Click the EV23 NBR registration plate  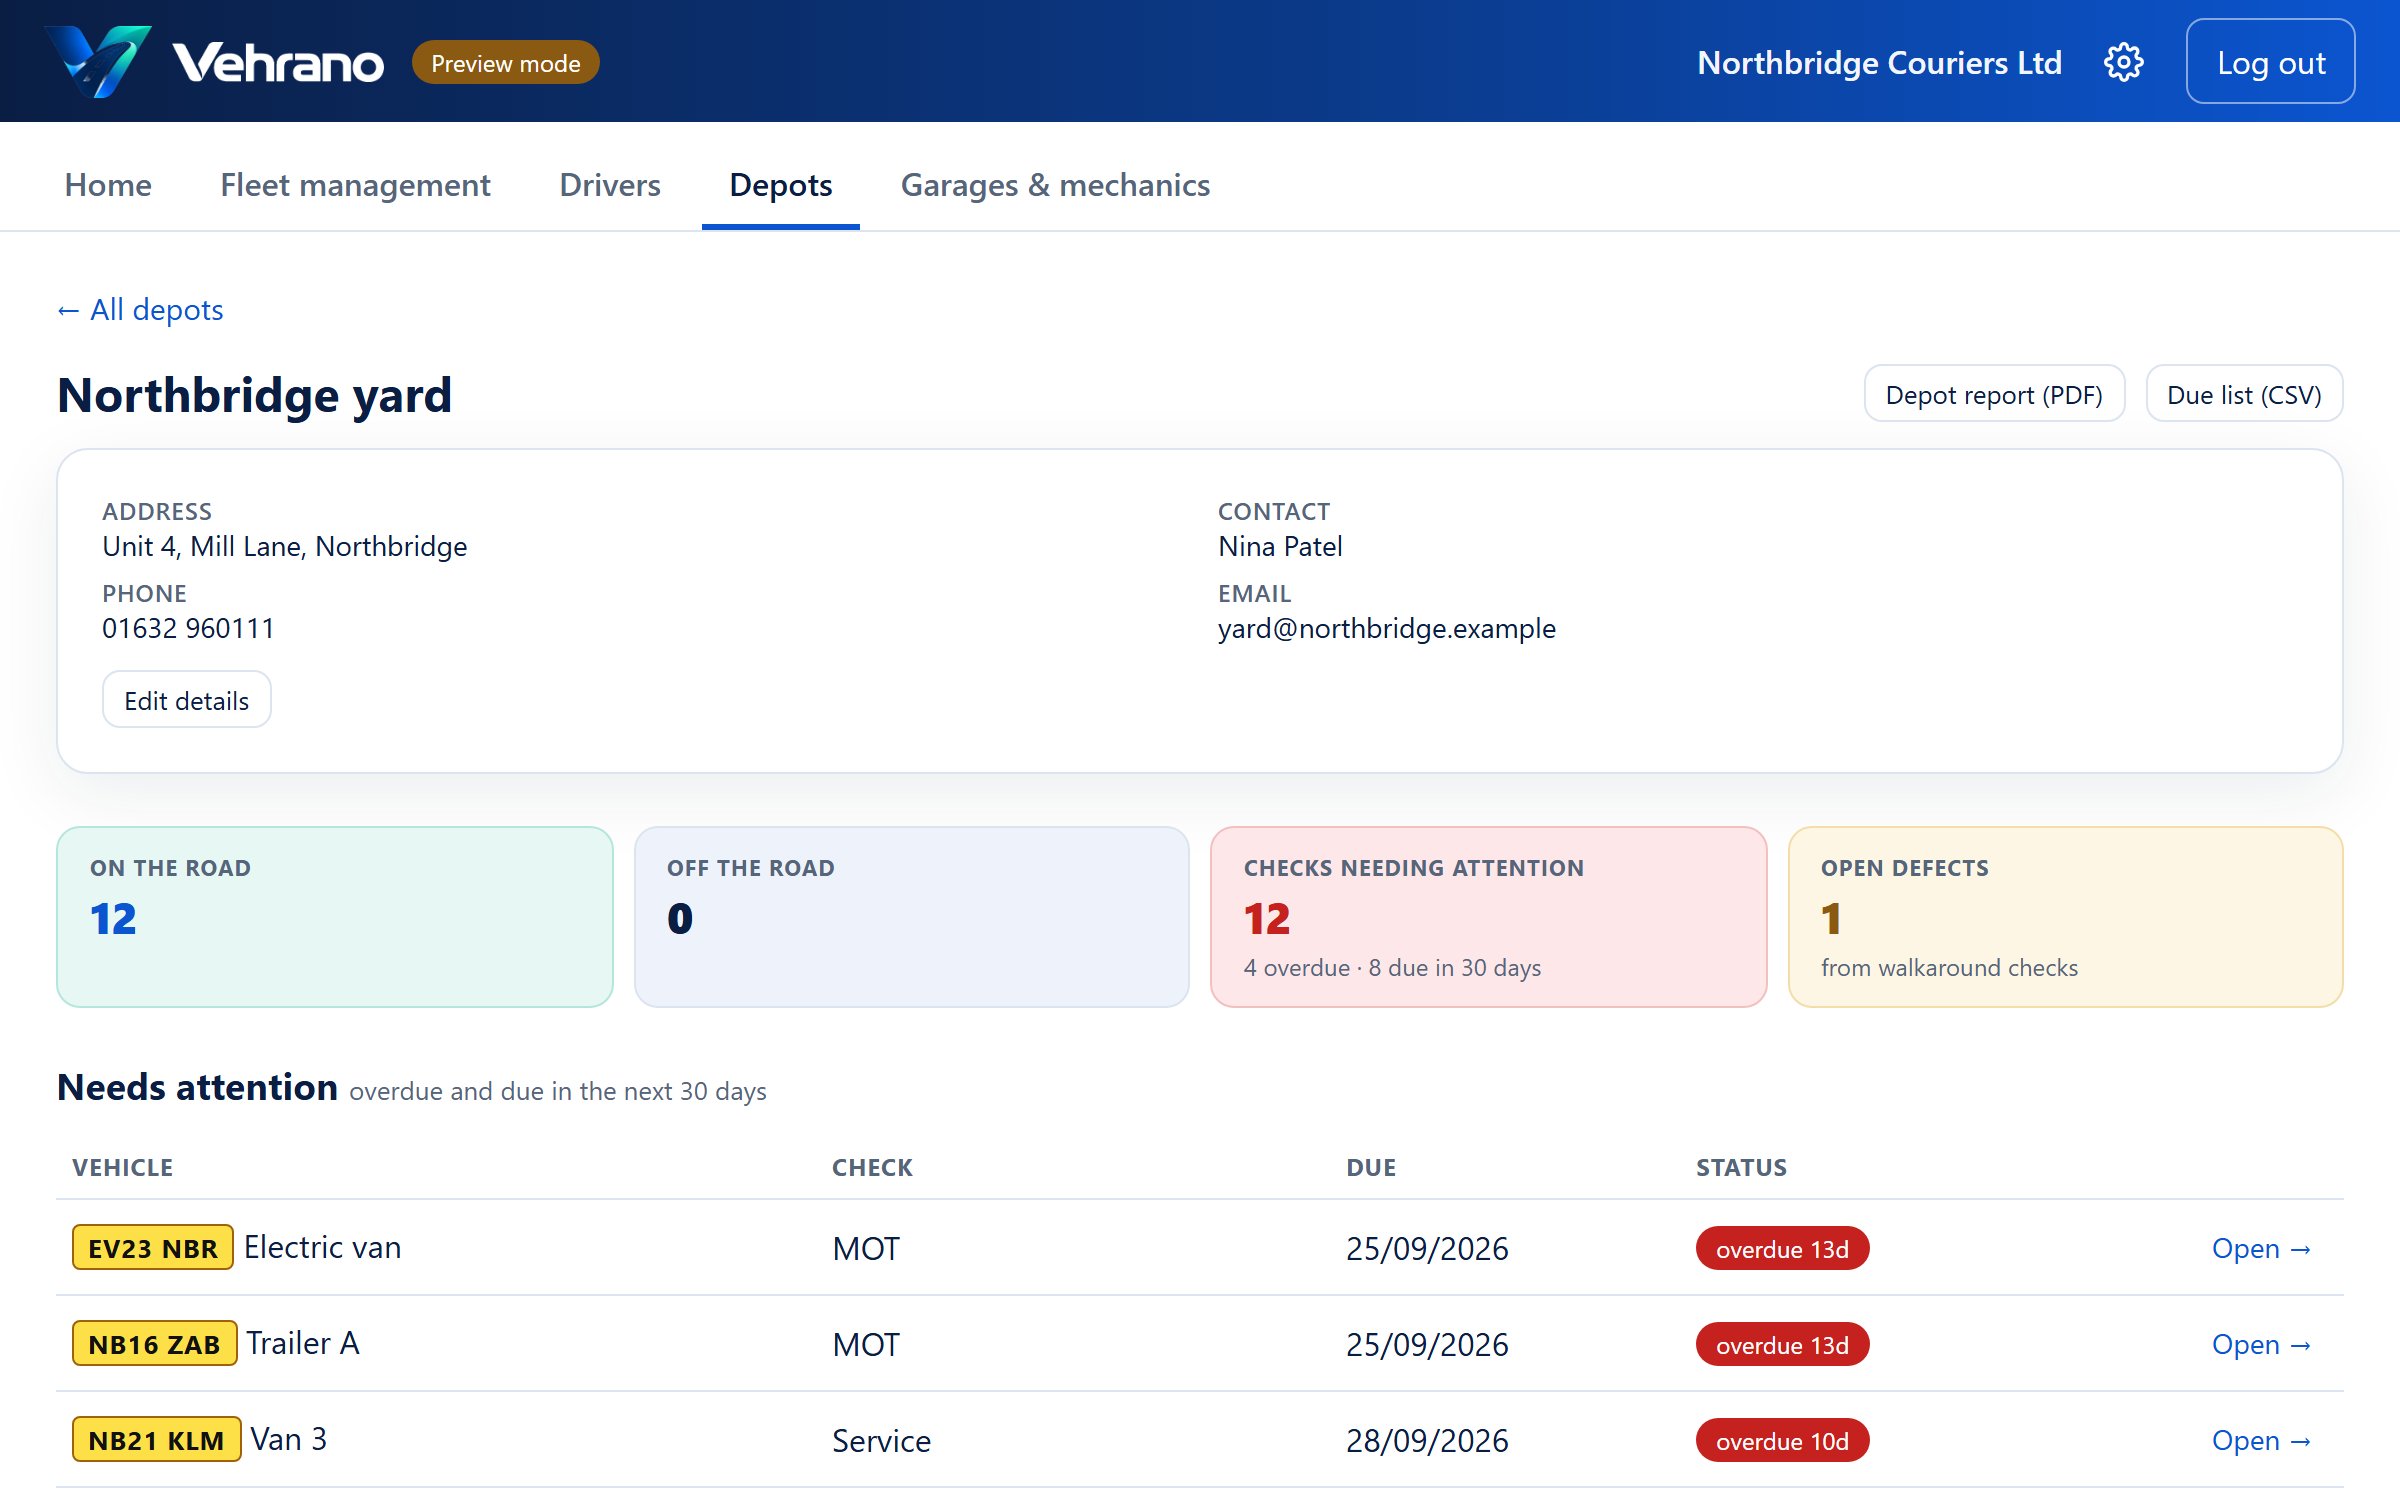(x=153, y=1248)
